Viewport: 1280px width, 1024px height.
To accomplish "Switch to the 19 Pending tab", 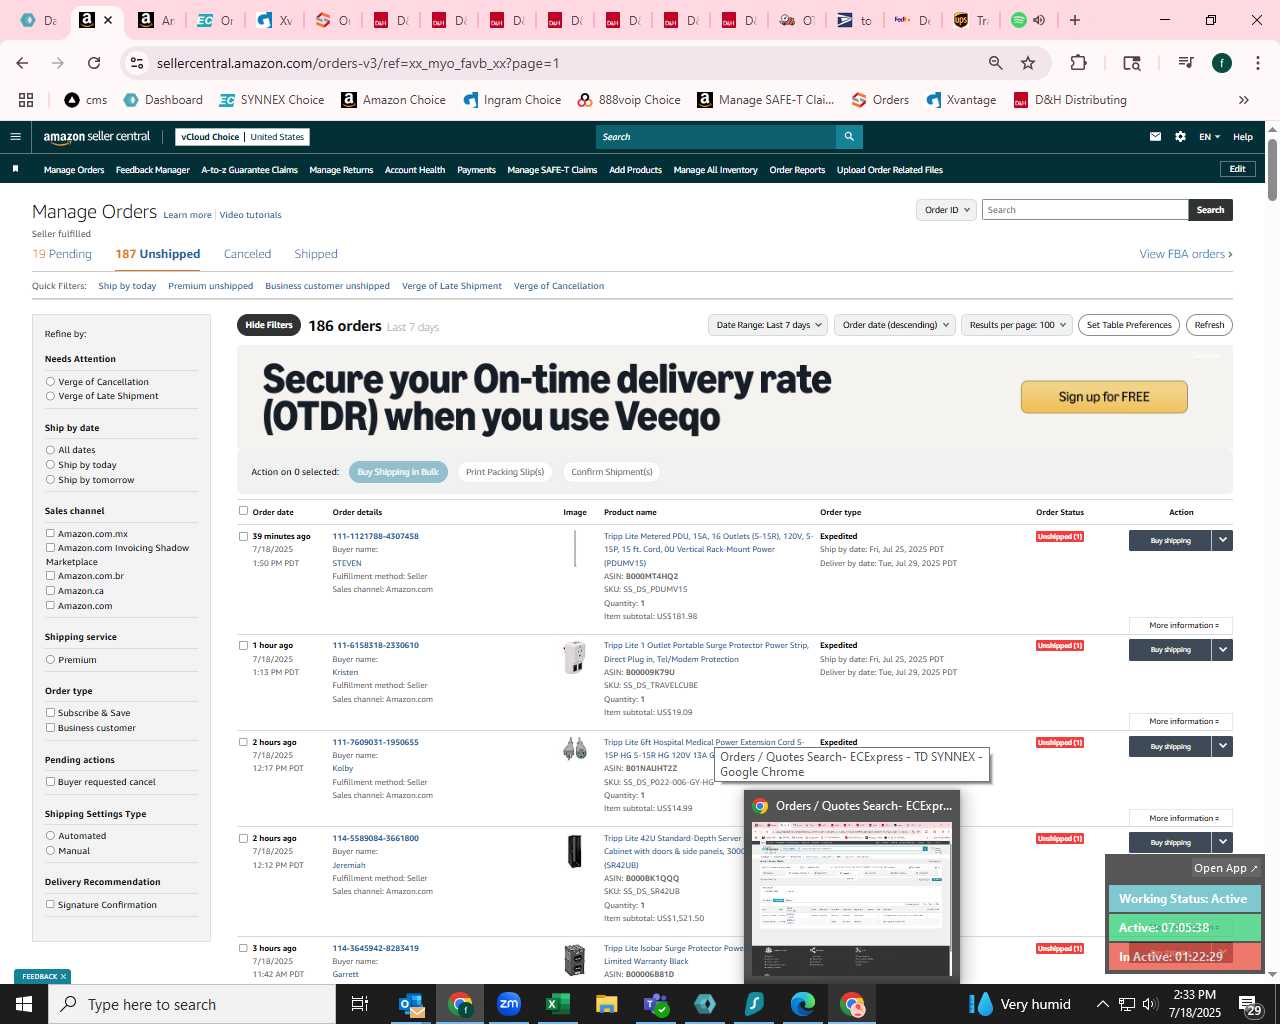I will click(x=62, y=254).
